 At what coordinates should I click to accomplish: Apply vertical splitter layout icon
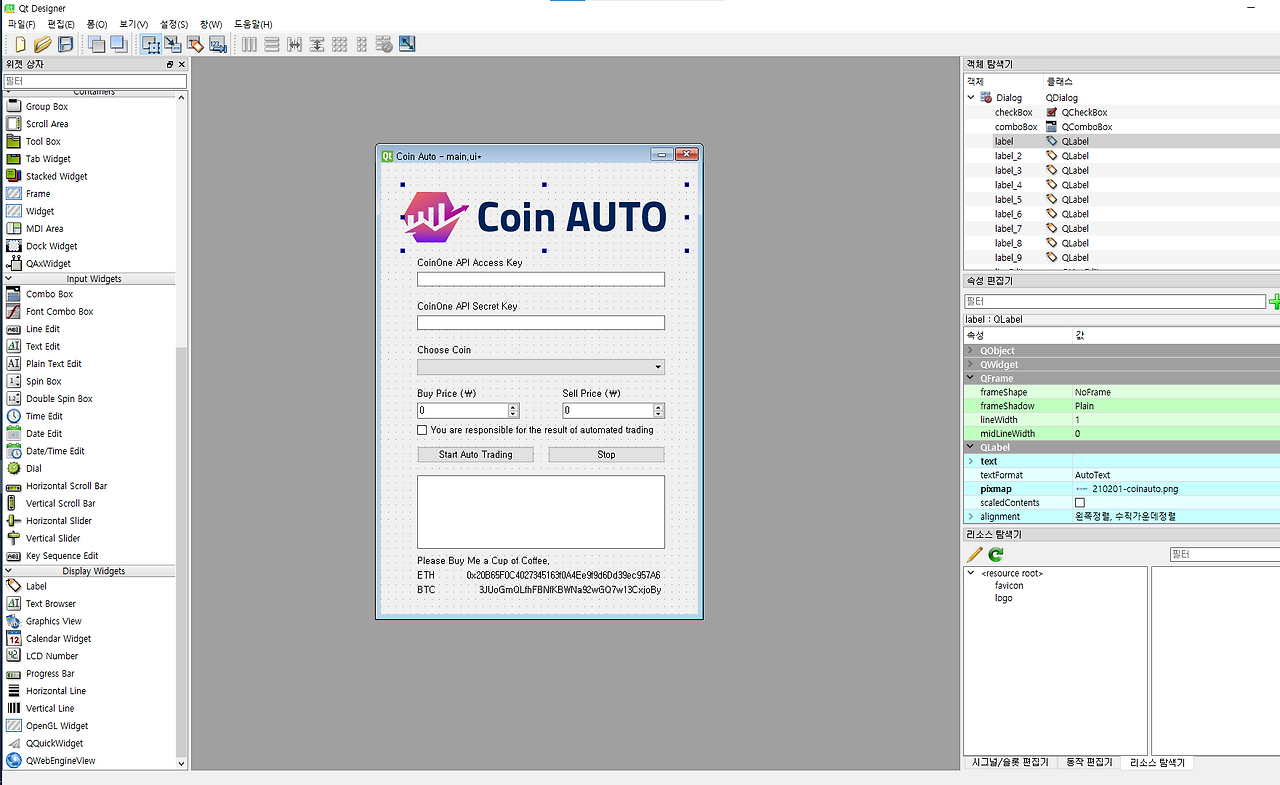point(316,44)
